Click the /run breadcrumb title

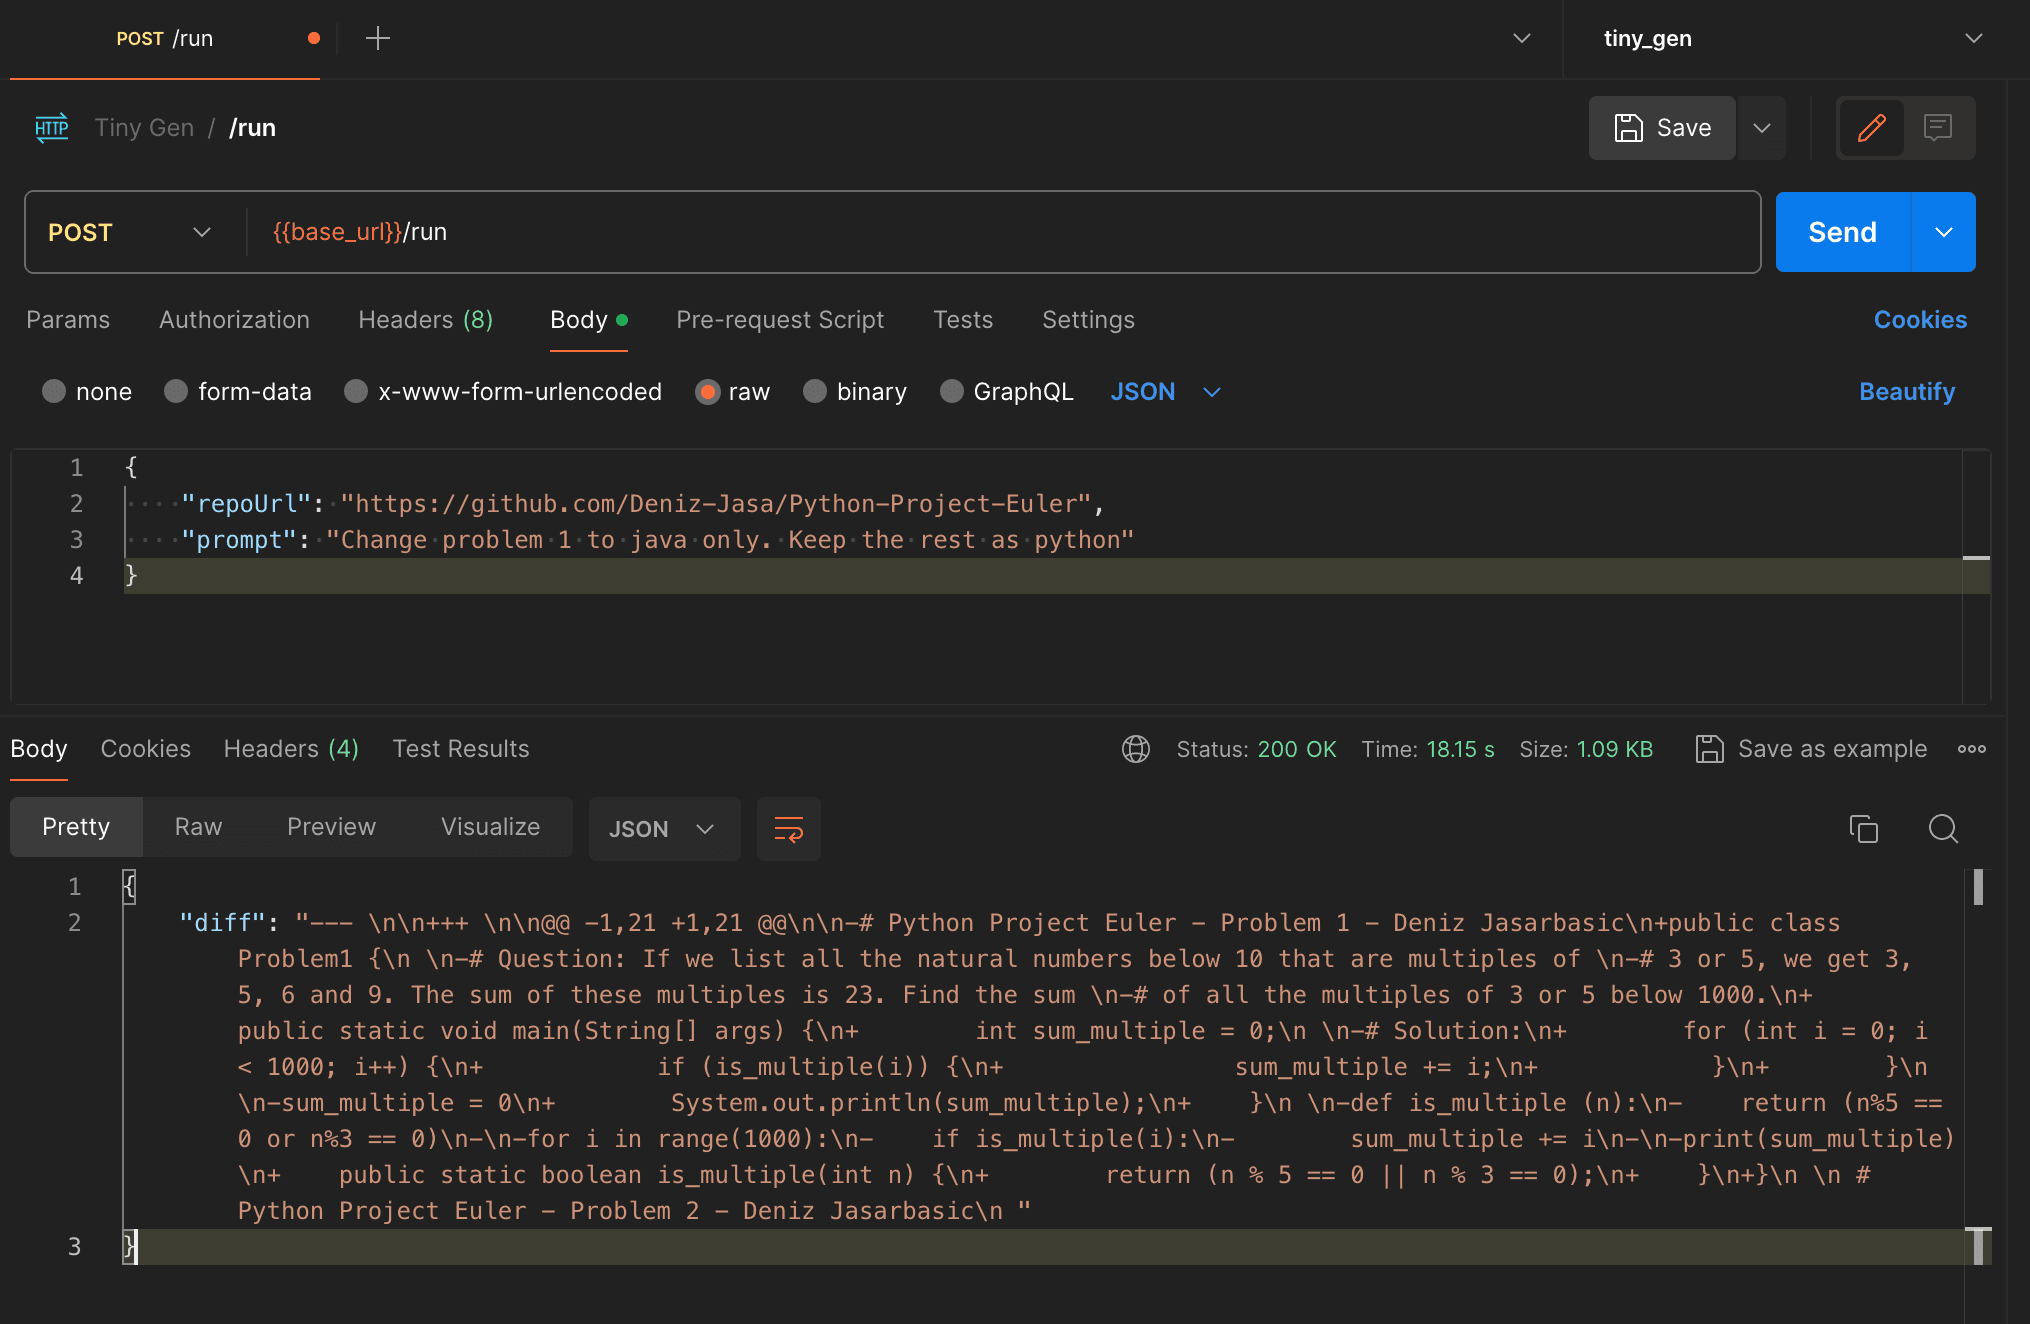252,128
